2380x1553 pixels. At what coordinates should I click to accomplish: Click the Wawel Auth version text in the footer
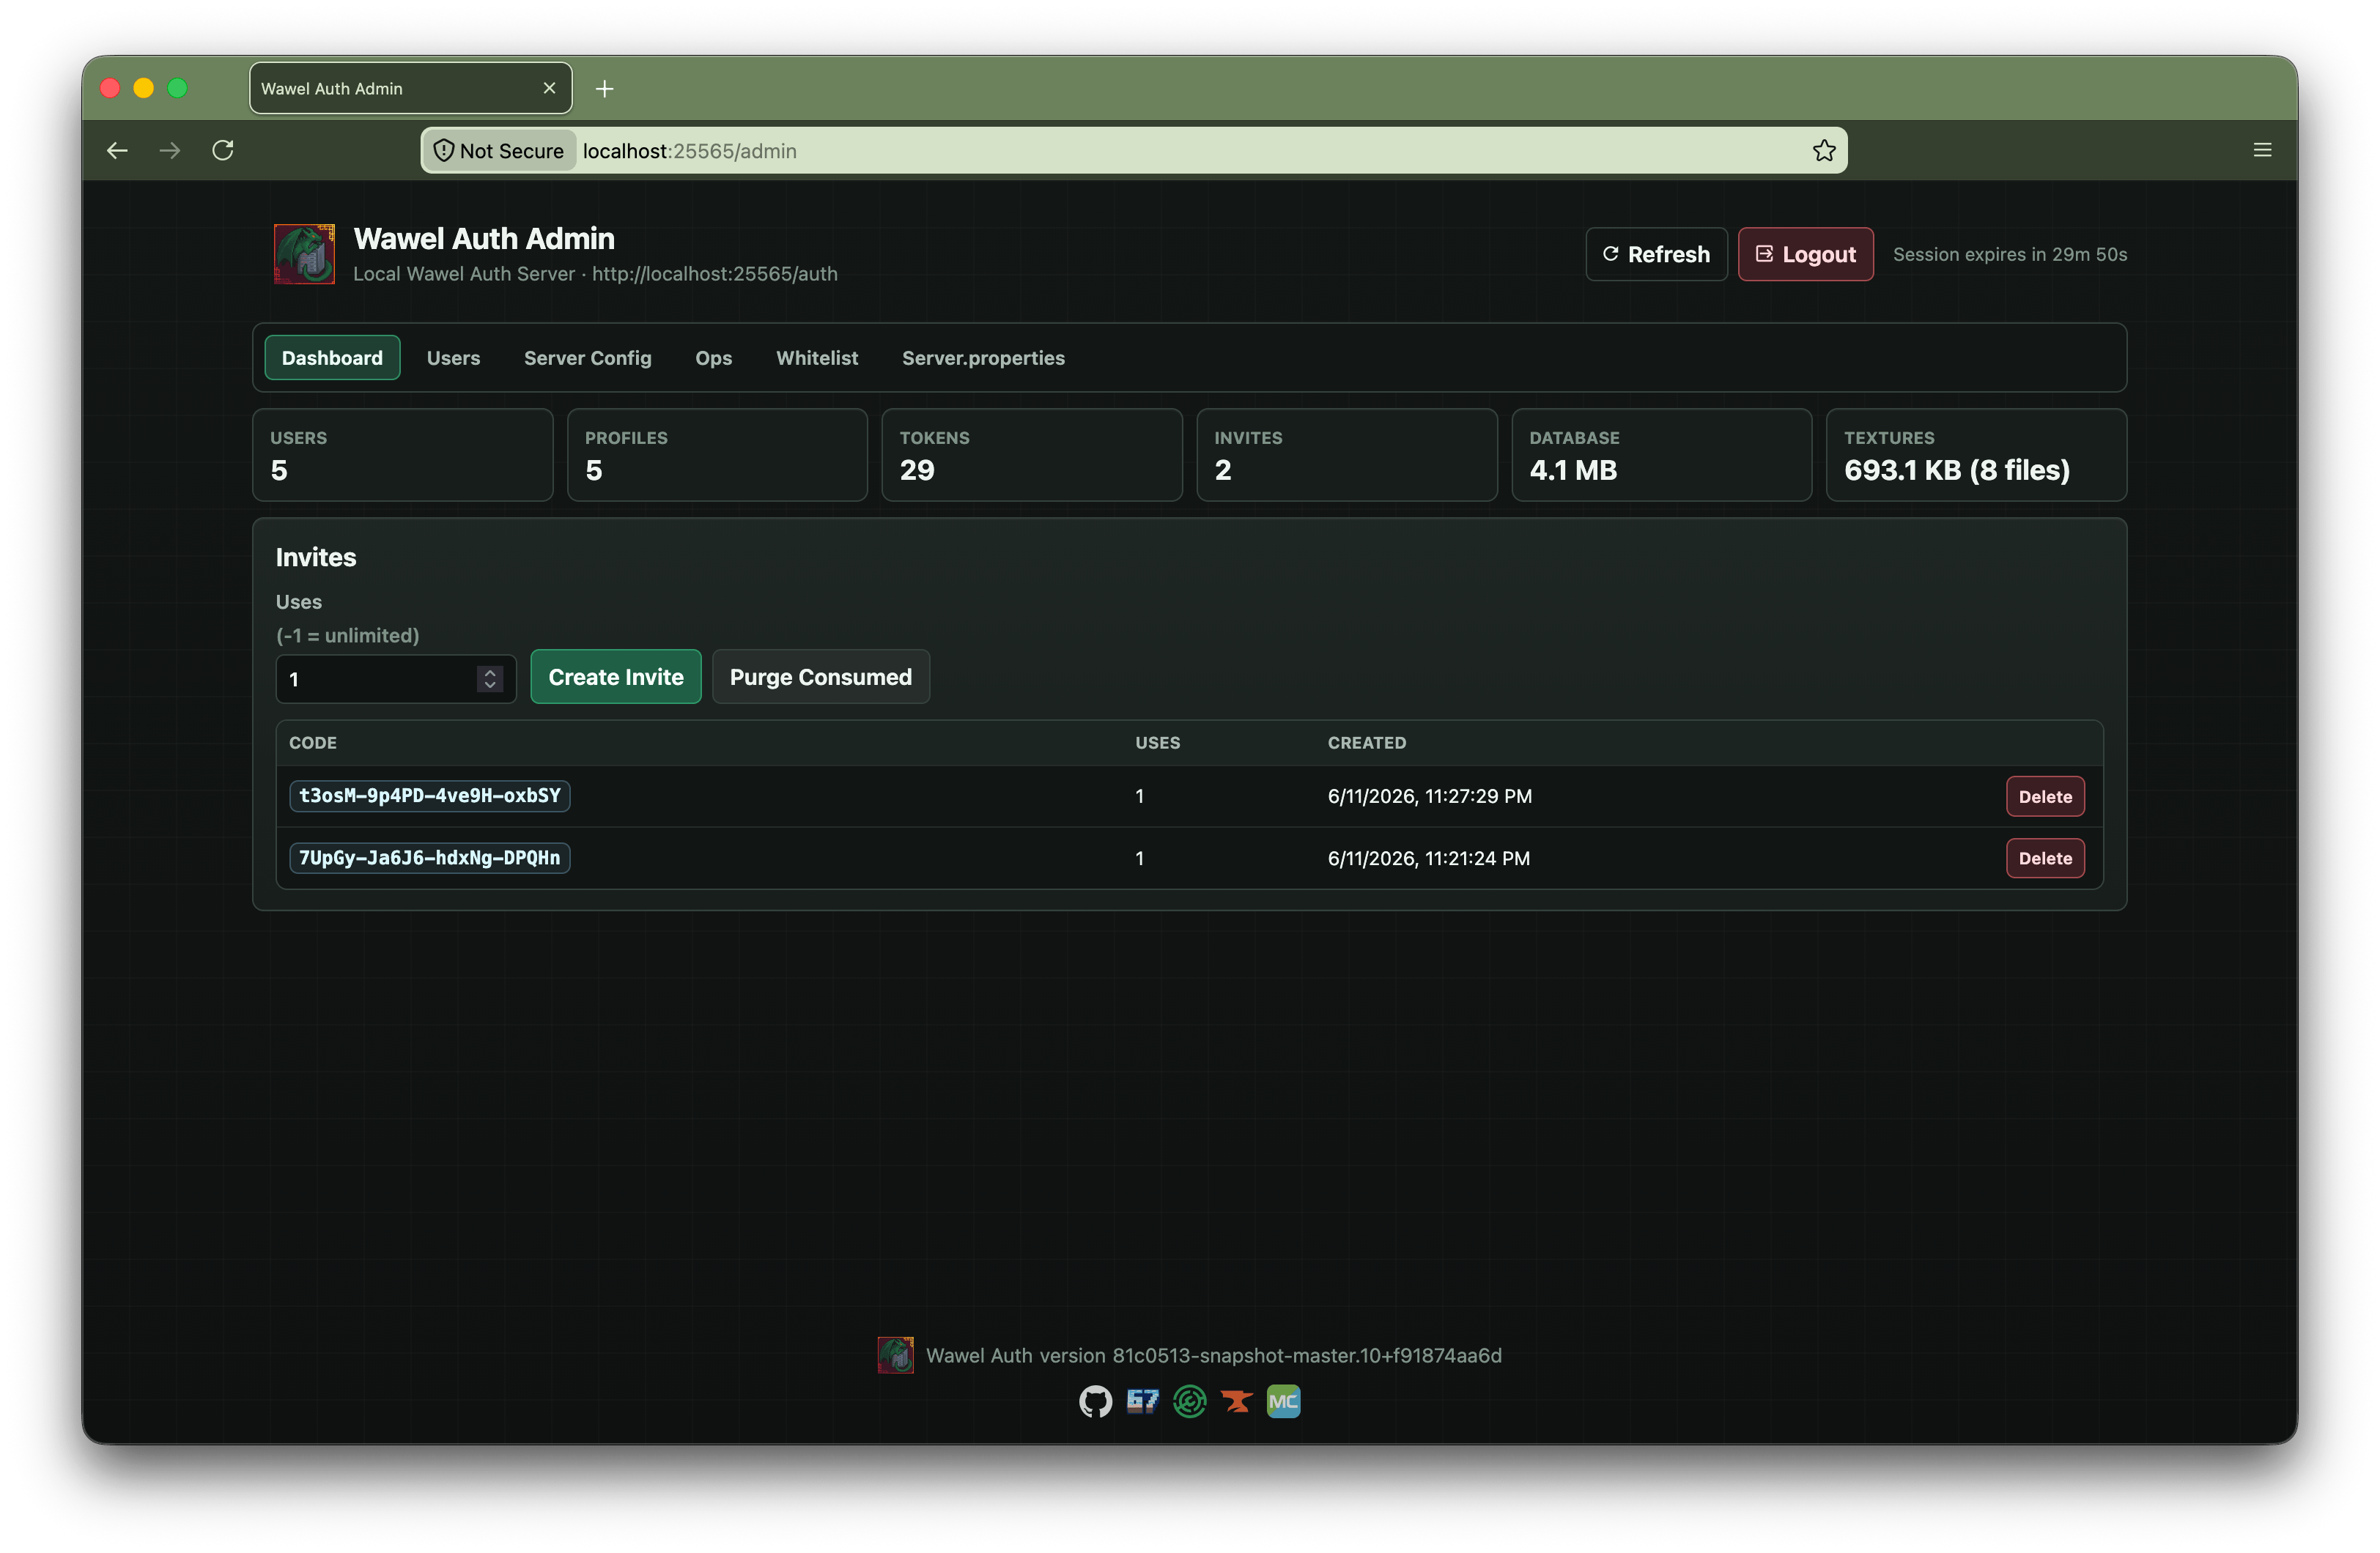click(1213, 1355)
